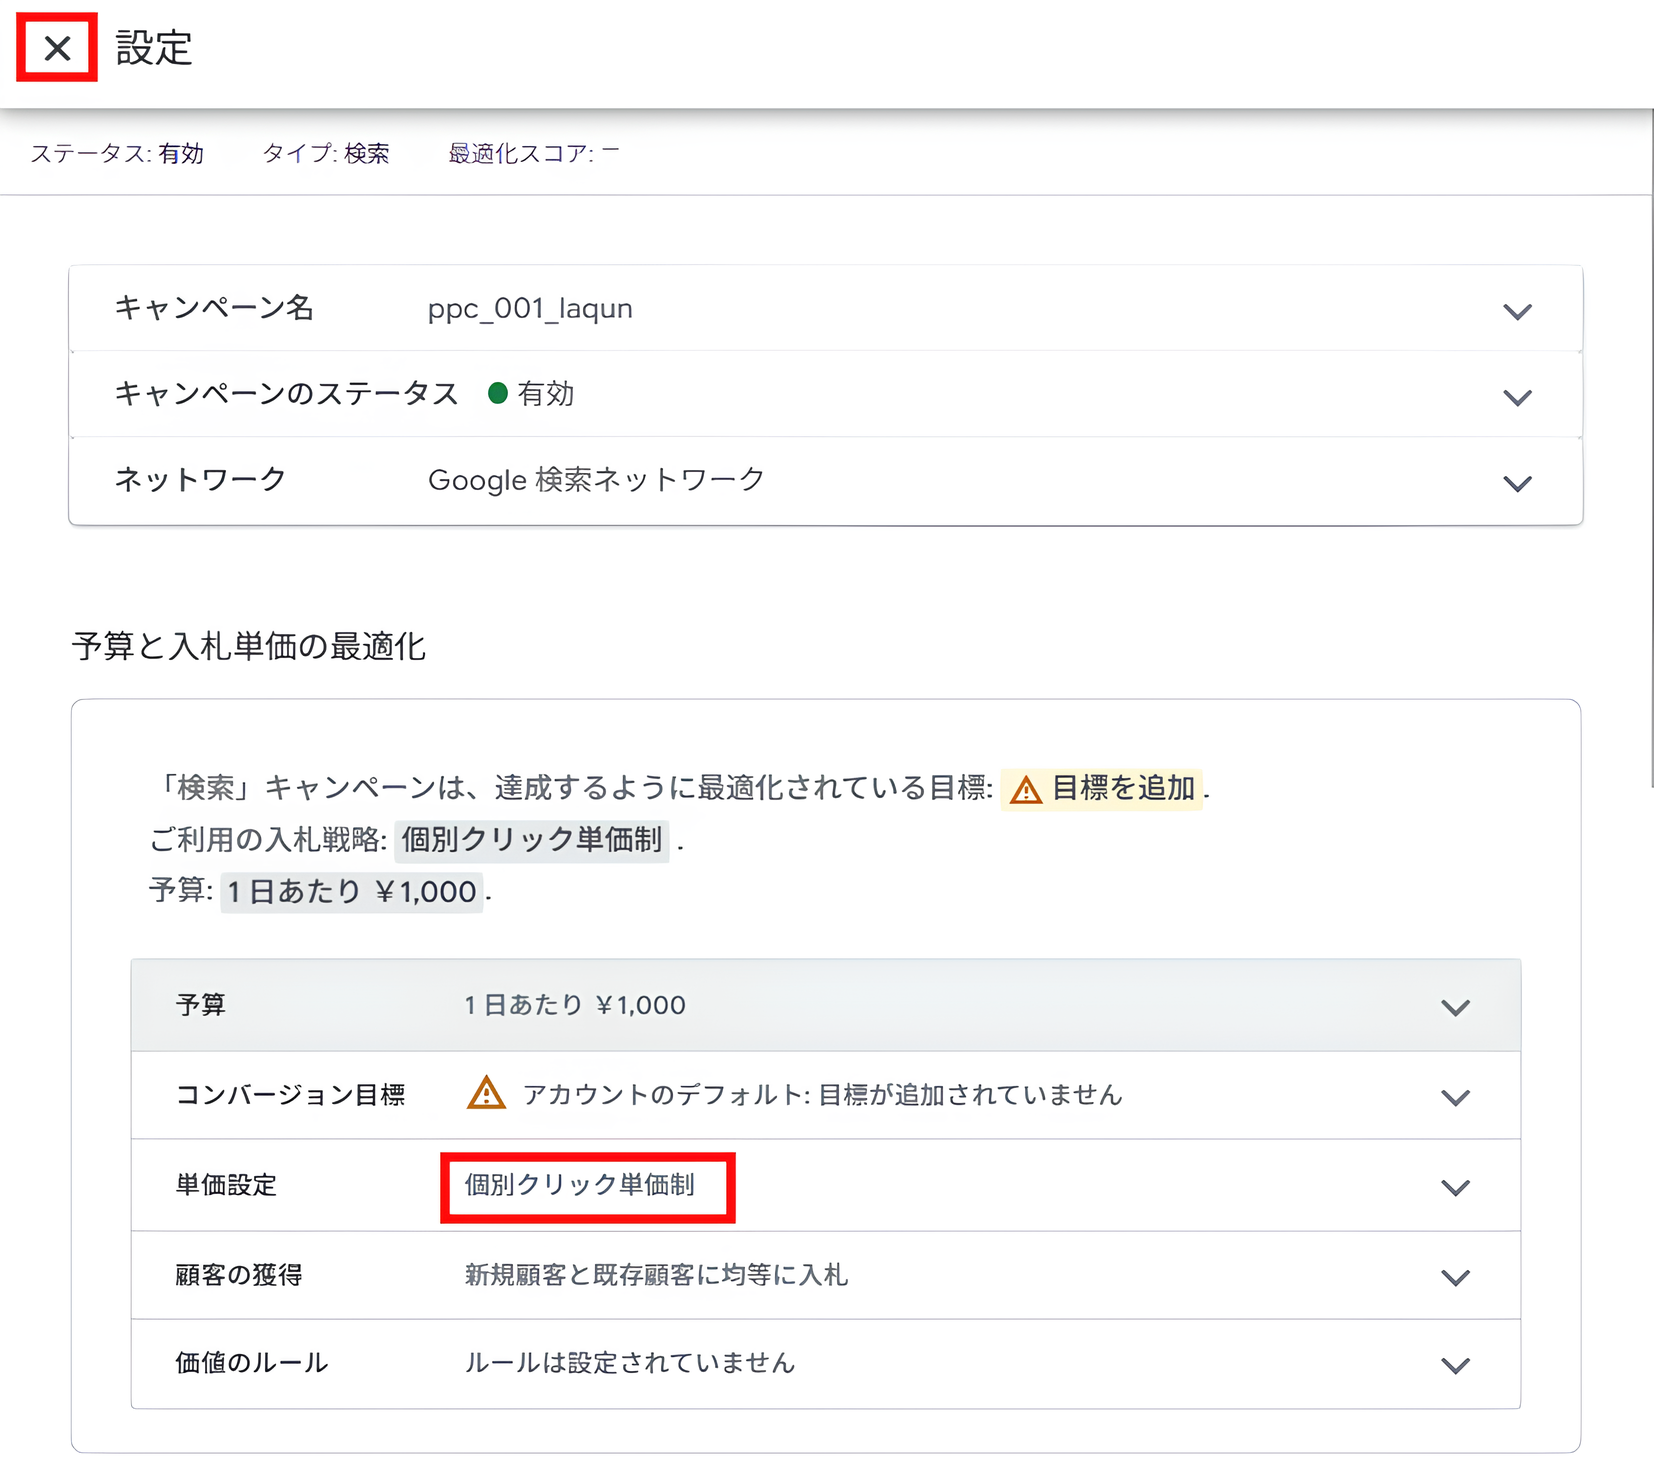The width and height of the screenshot is (1654, 1464).
Task: Expand the コンバージョン目標 row
Action: click(x=1456, y=1095)
